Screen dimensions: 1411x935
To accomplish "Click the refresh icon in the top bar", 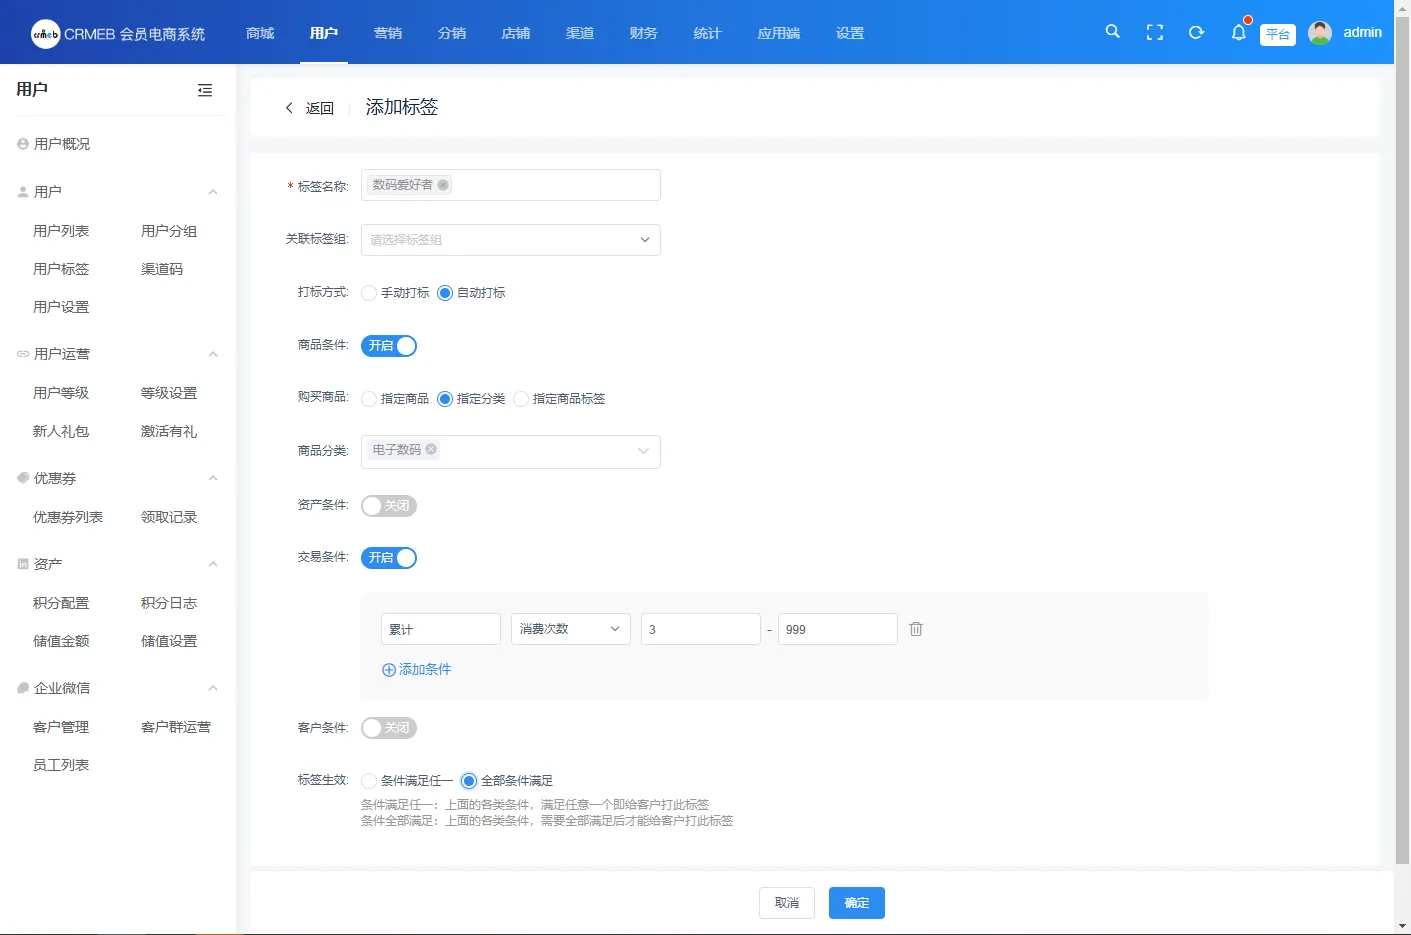I will [x=1196, y=32].
